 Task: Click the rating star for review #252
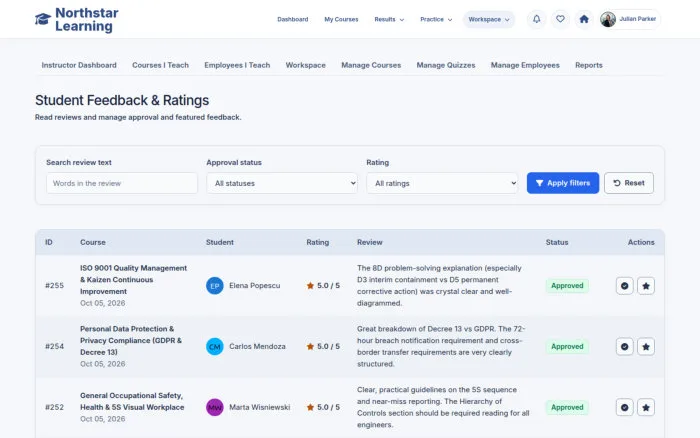[x=310, y=407]
